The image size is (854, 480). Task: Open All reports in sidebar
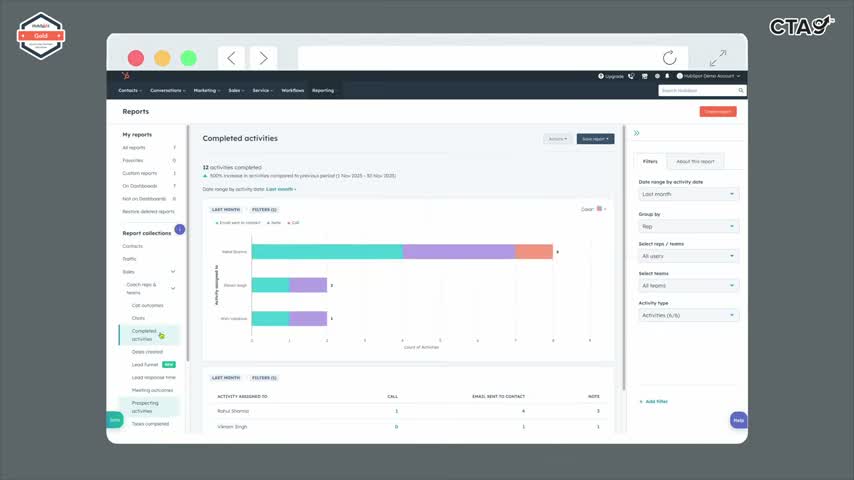tap(133, 148)
